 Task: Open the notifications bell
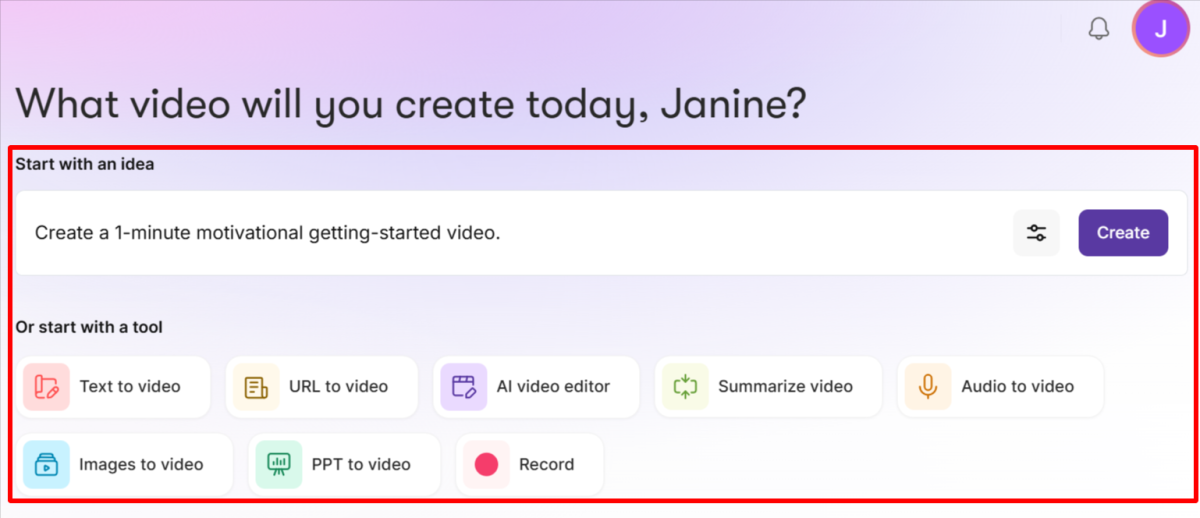pyautogui.click(x=1098, y=29)
